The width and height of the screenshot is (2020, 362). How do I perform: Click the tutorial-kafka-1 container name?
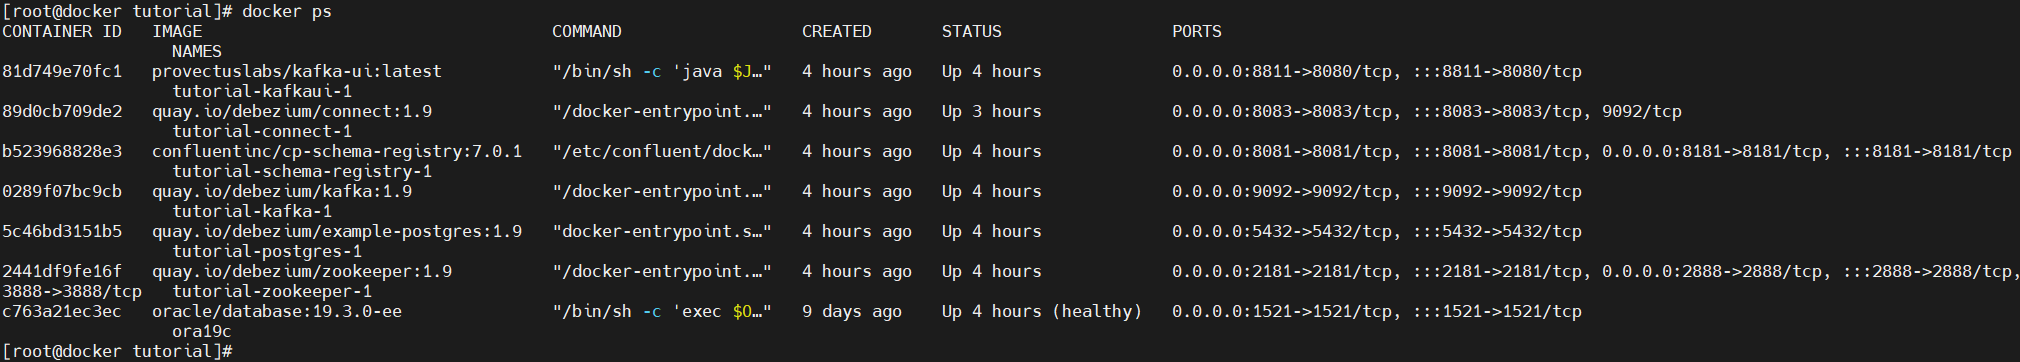[x=252, y=212]
